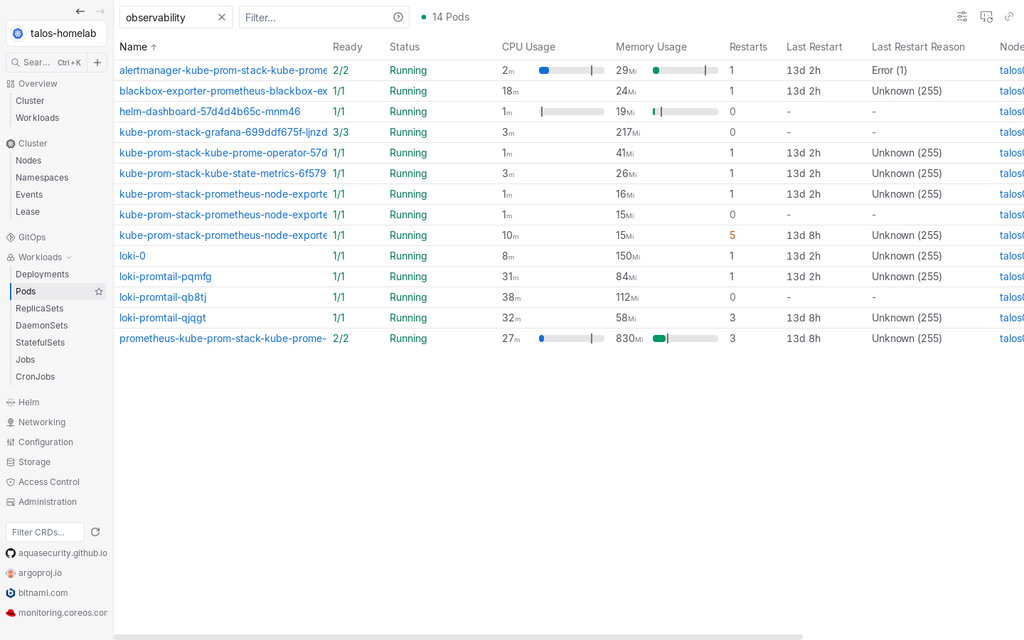The height and width of the screenshot is (640, 1024).
Task: Open the loki-promtail-qb8tj pod
Action: 163,297
